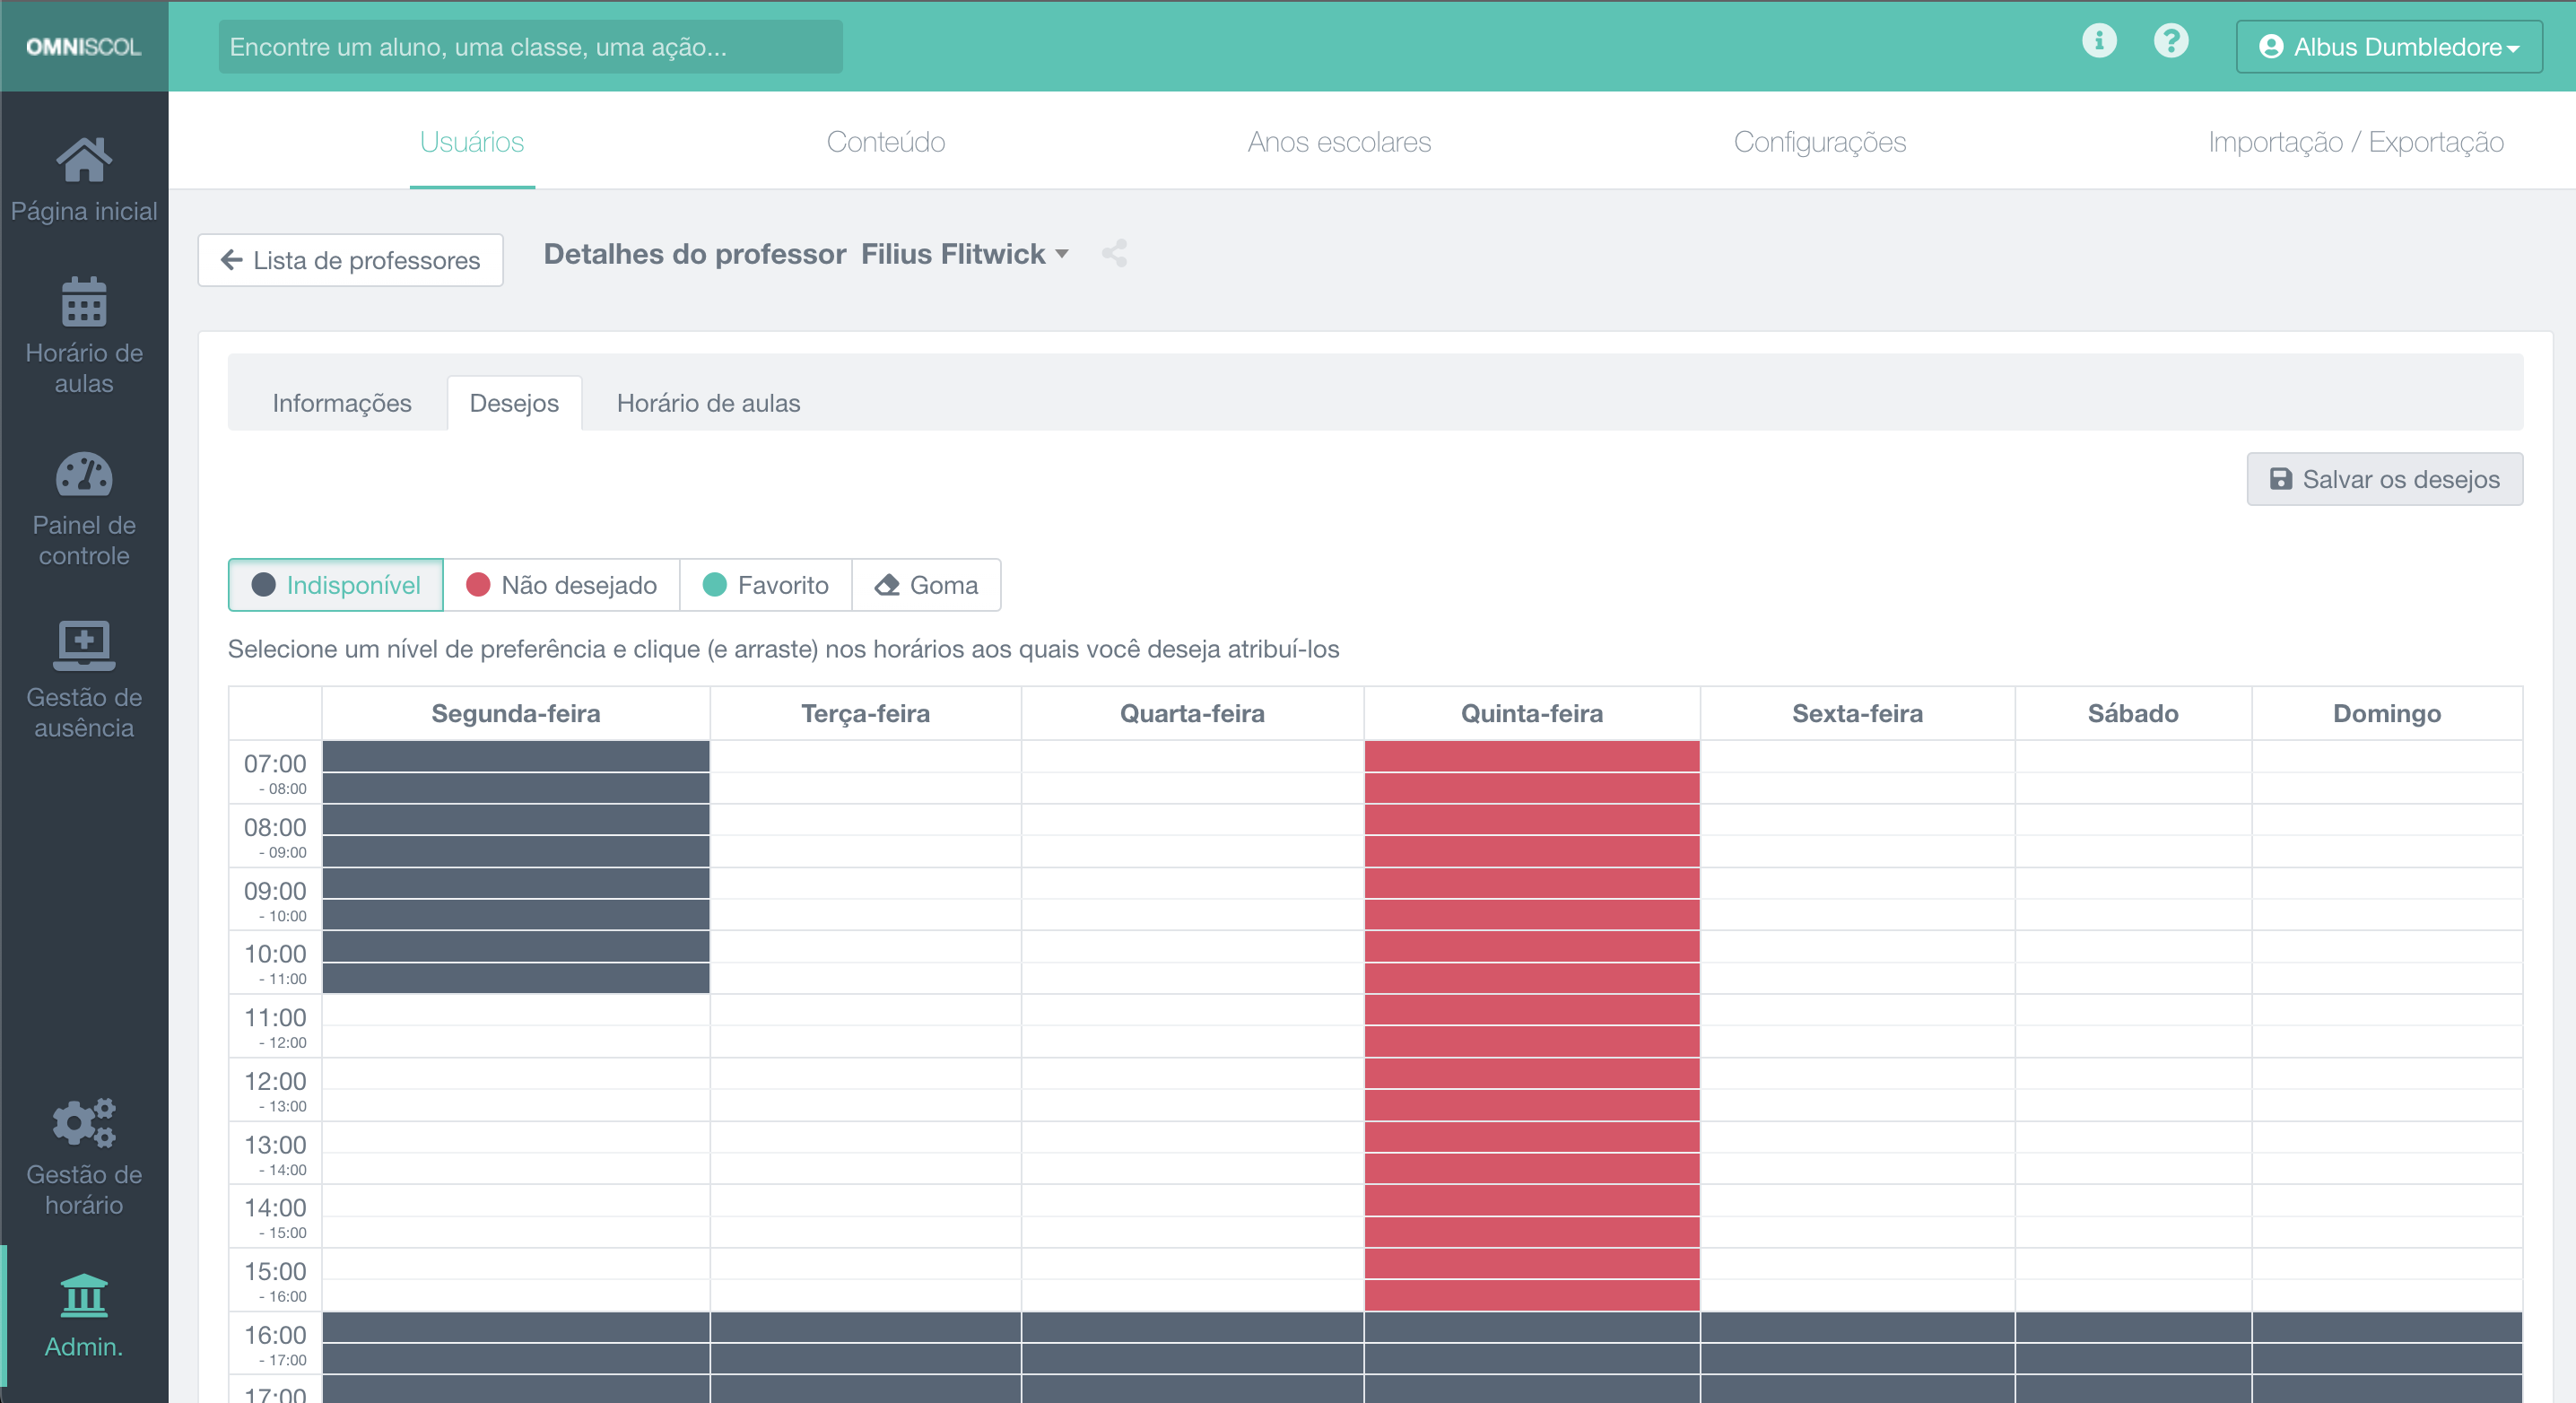Click Salvar os desejos button
Viewport: 2576px width, 1403px height.
tap(2384, 479)
